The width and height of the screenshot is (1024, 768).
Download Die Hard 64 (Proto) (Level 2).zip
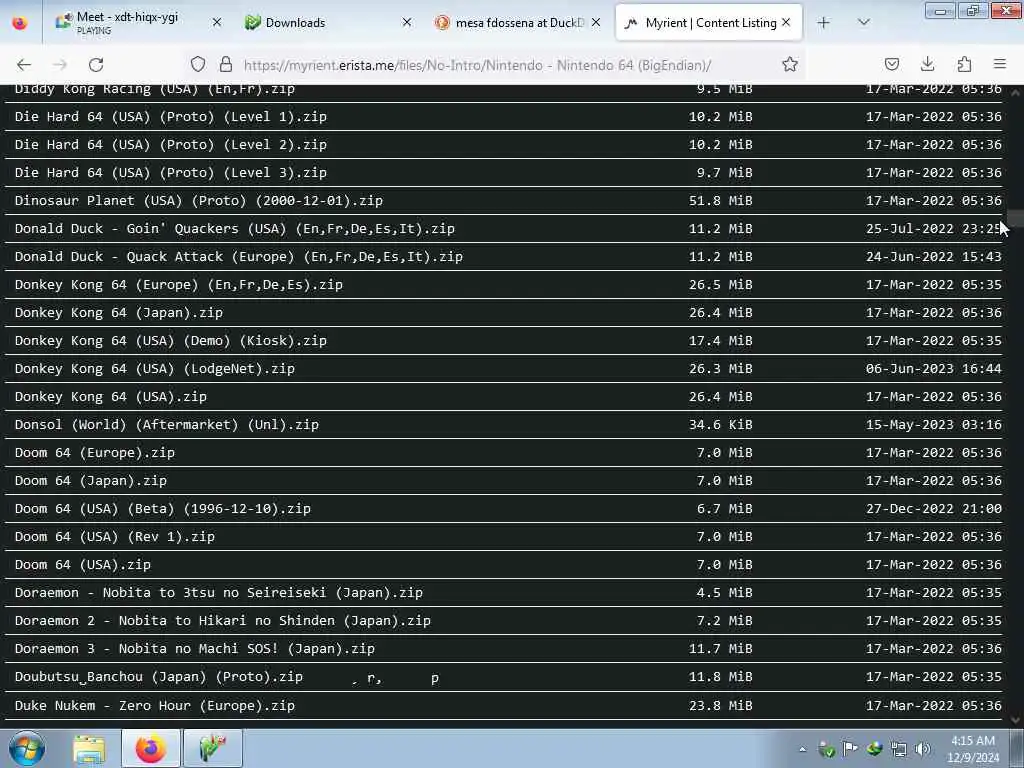coord(170,145)
